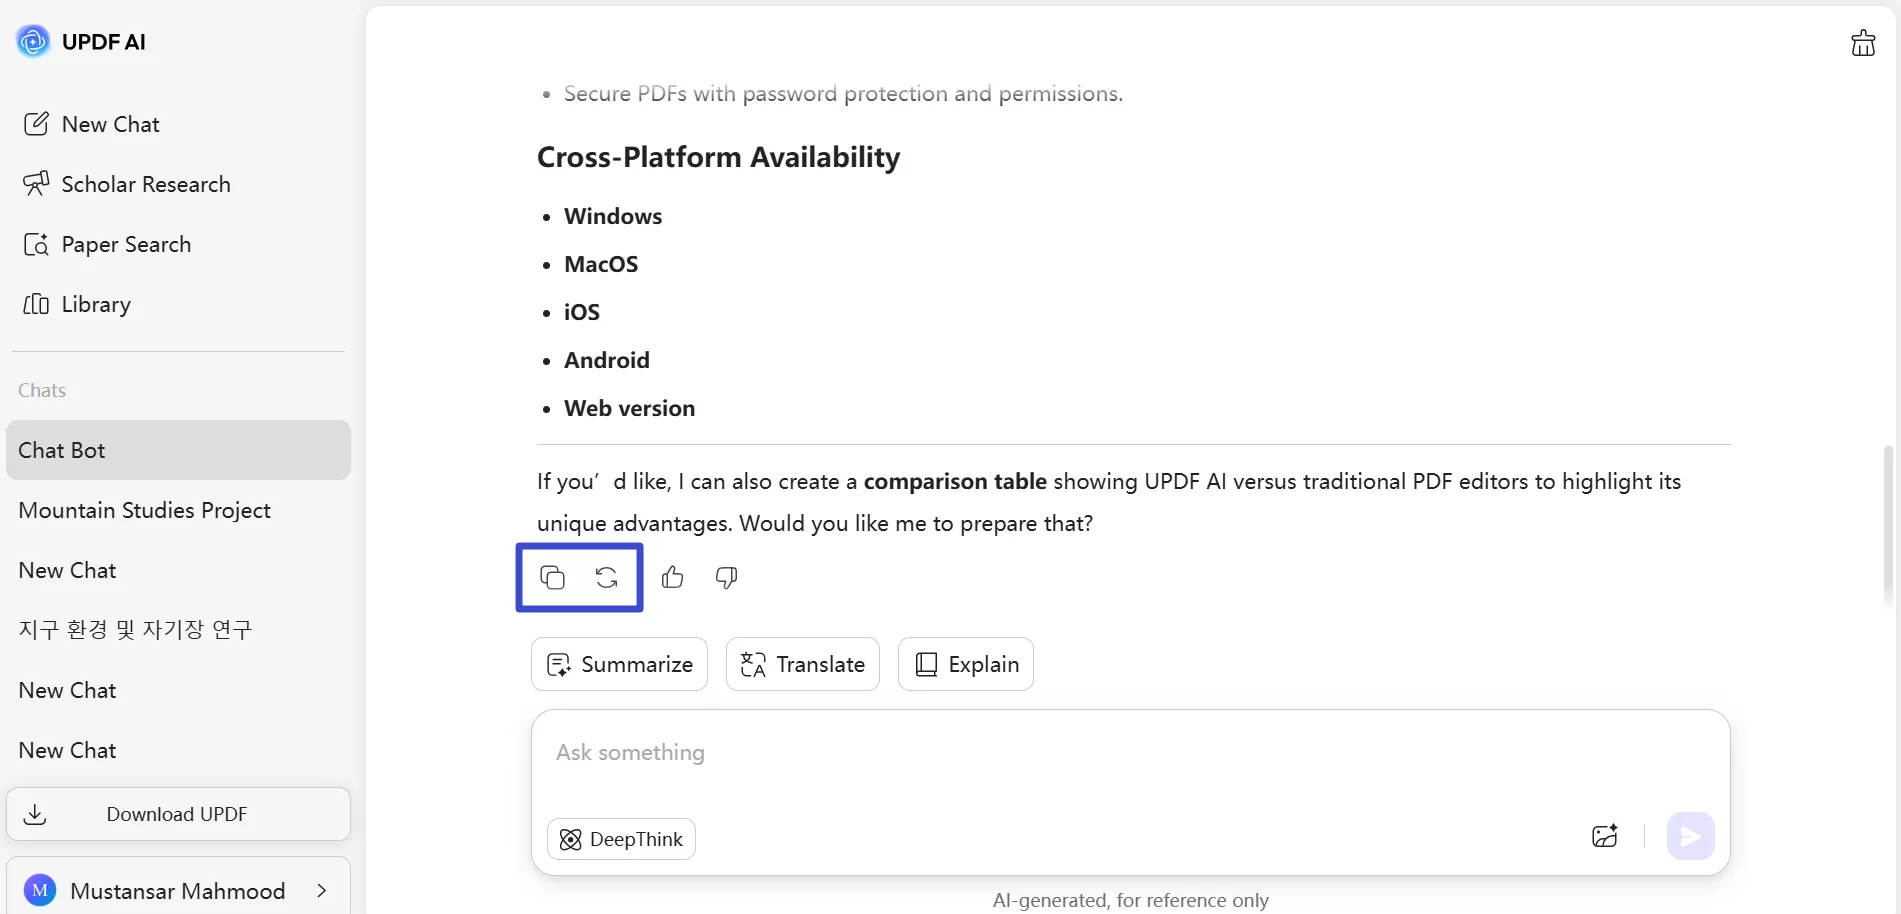Attach an image to your question
Image resolution: width=1901 pixels, height=914 pixels.
[1605, 836]
